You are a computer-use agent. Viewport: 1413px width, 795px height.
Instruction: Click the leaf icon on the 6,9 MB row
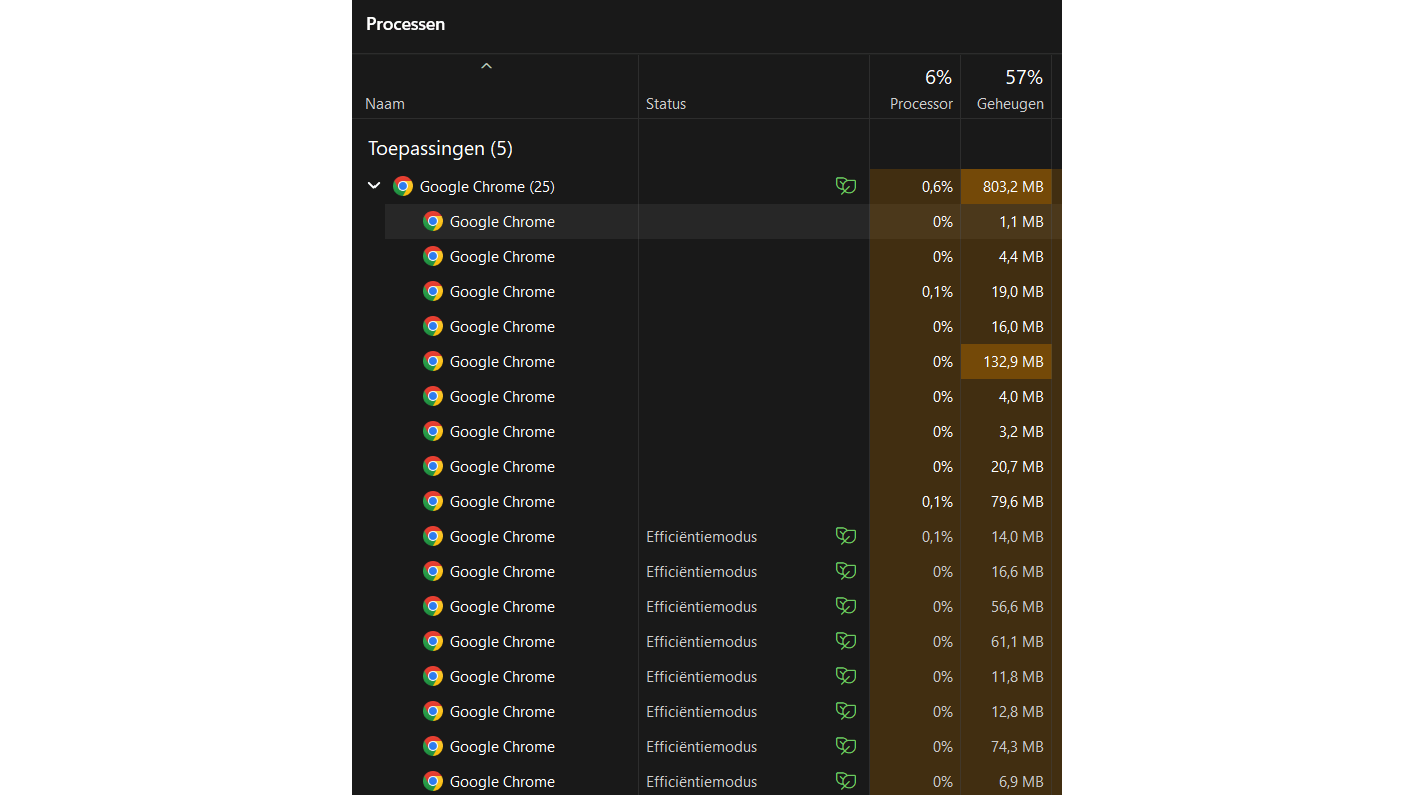[846, 781]
